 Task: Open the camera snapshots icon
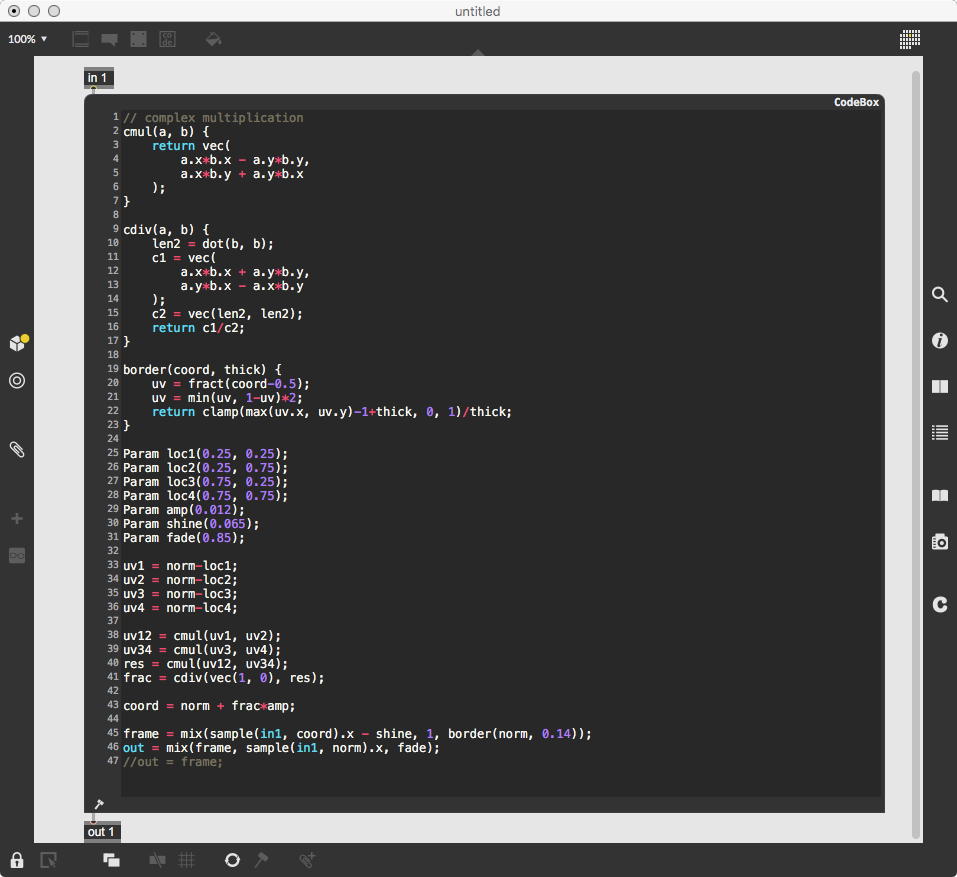point(939,542)
